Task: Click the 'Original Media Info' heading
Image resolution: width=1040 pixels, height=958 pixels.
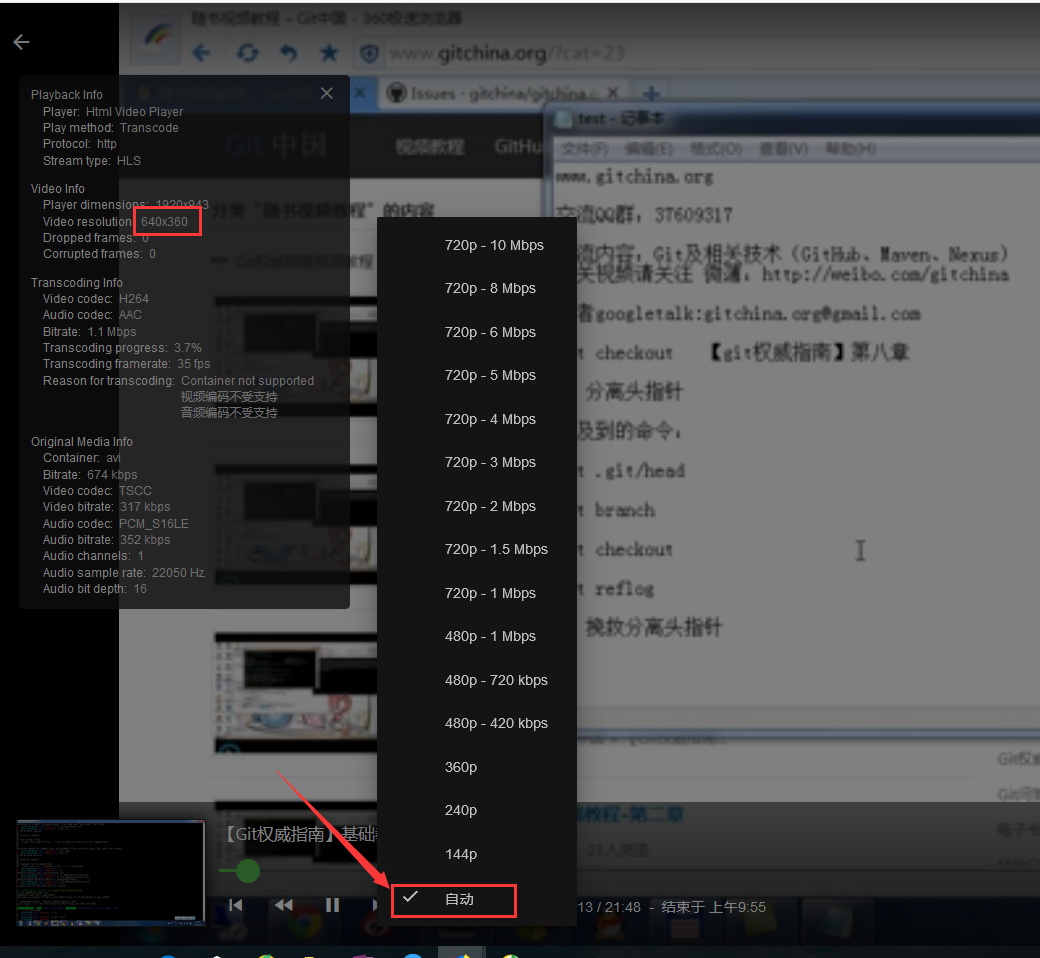Action: [82, 442]
